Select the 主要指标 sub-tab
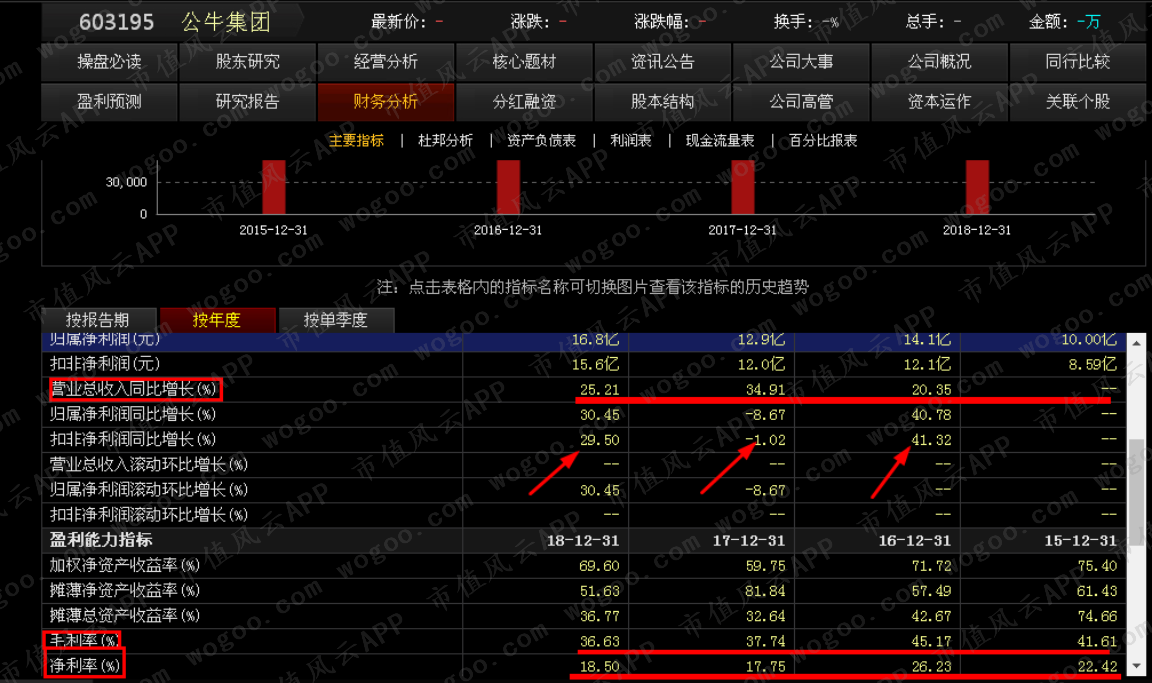Image resolution: width=1152 pixels, height=683 pixels. click(x=356, y=140)
